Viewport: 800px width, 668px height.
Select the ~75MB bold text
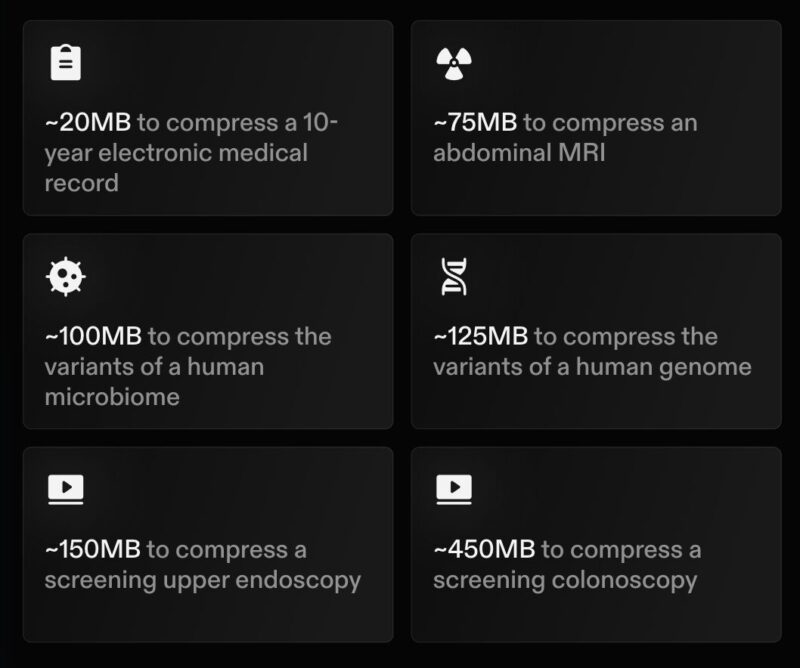pyautogui.click(x=475, y=122)
